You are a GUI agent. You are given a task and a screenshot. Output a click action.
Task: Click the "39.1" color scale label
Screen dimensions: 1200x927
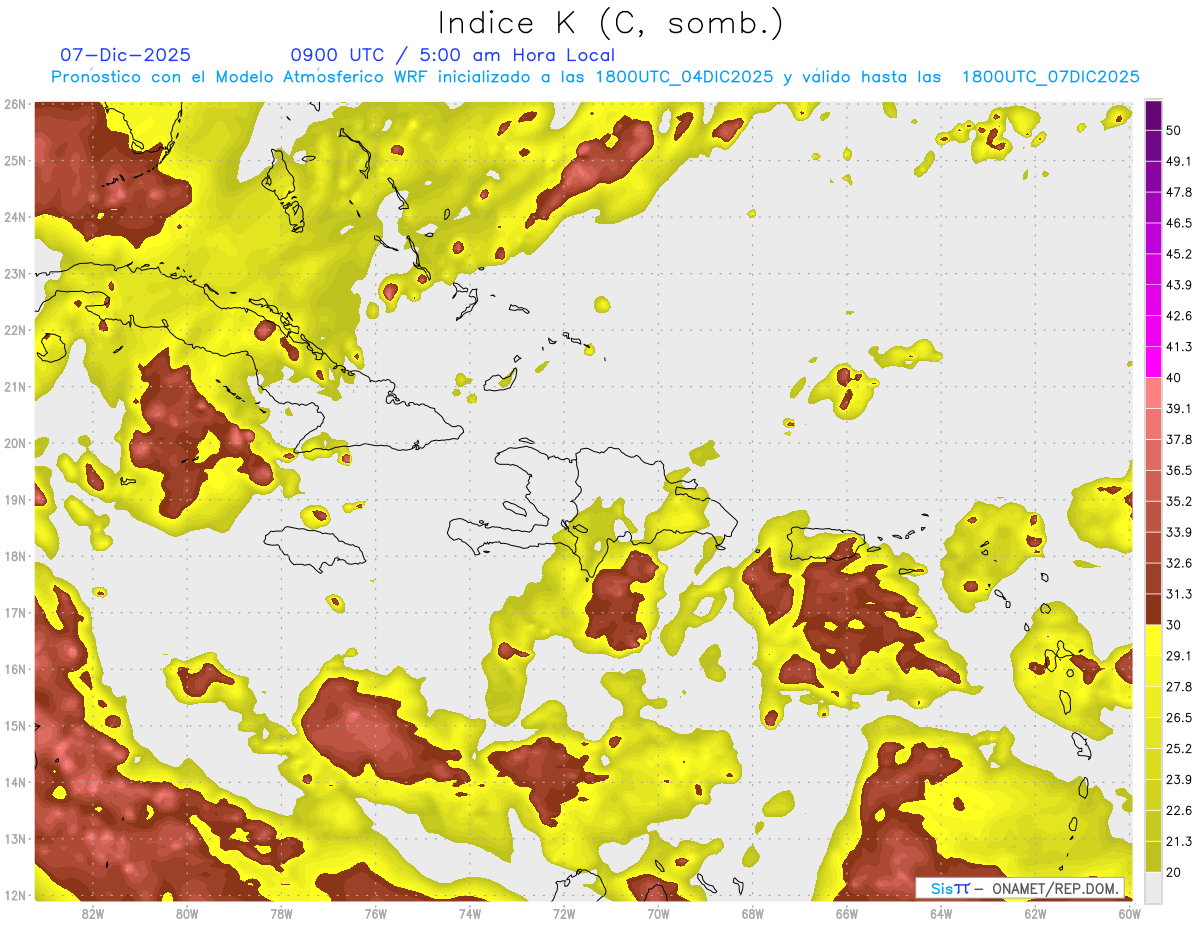pyautogui.click(x=1178, y=409)
